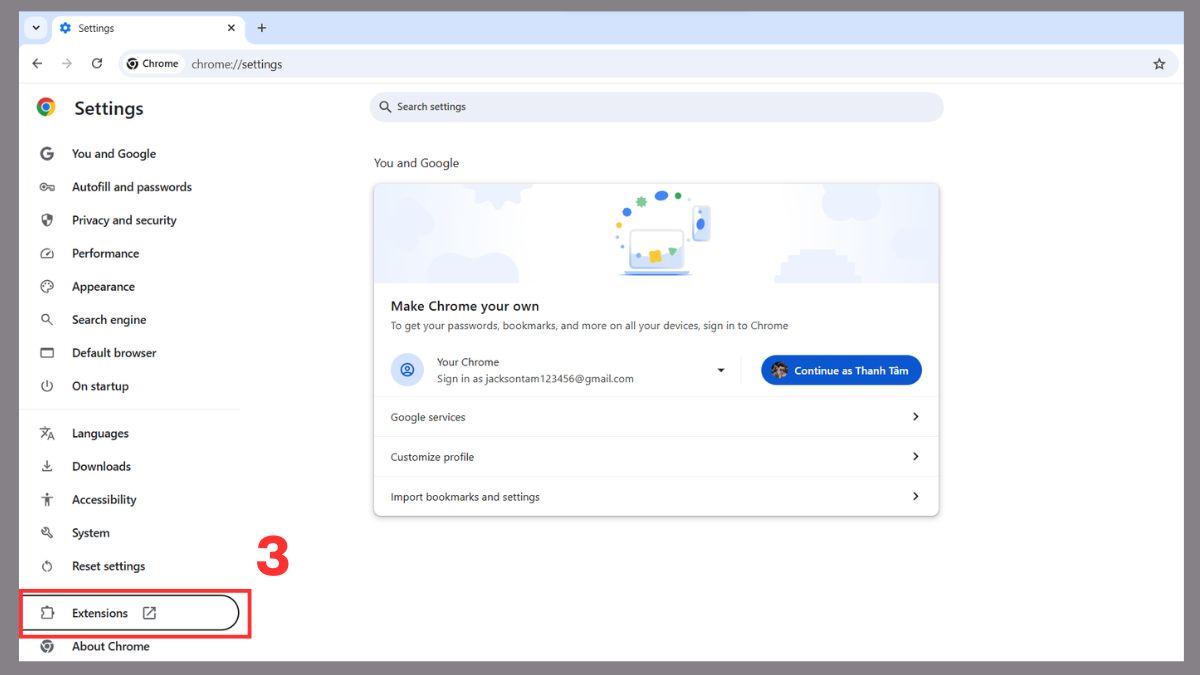The image size is (1200, 675).
Task: Click the Search engine magnifier icon
Action: coord(46,320)
